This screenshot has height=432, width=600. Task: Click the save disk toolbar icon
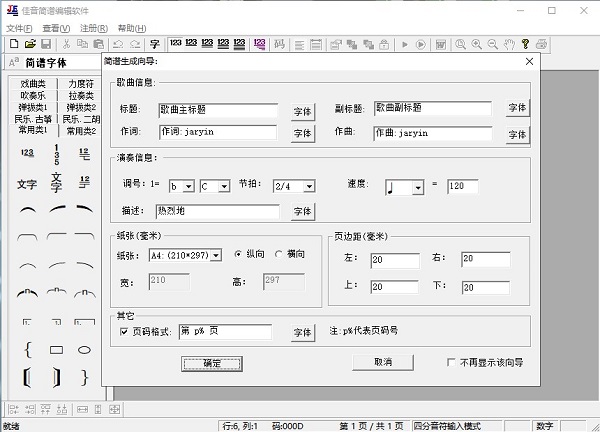tap(45, 44)
